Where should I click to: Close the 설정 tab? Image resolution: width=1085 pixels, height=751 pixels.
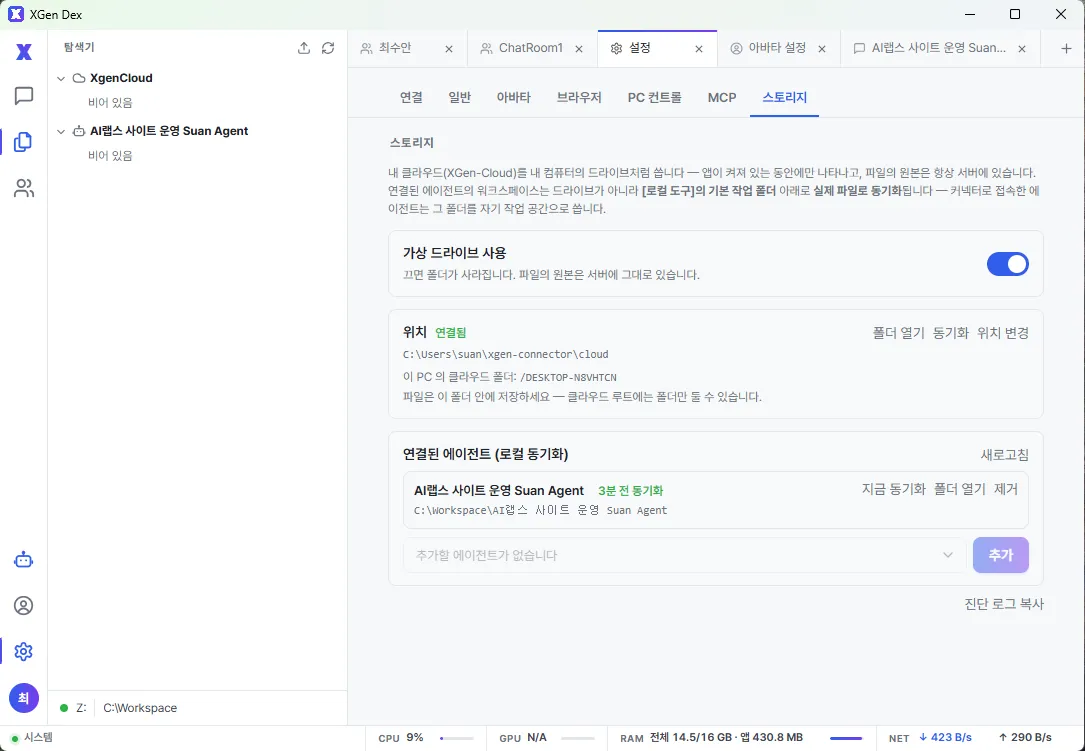(x=699, y=48)
